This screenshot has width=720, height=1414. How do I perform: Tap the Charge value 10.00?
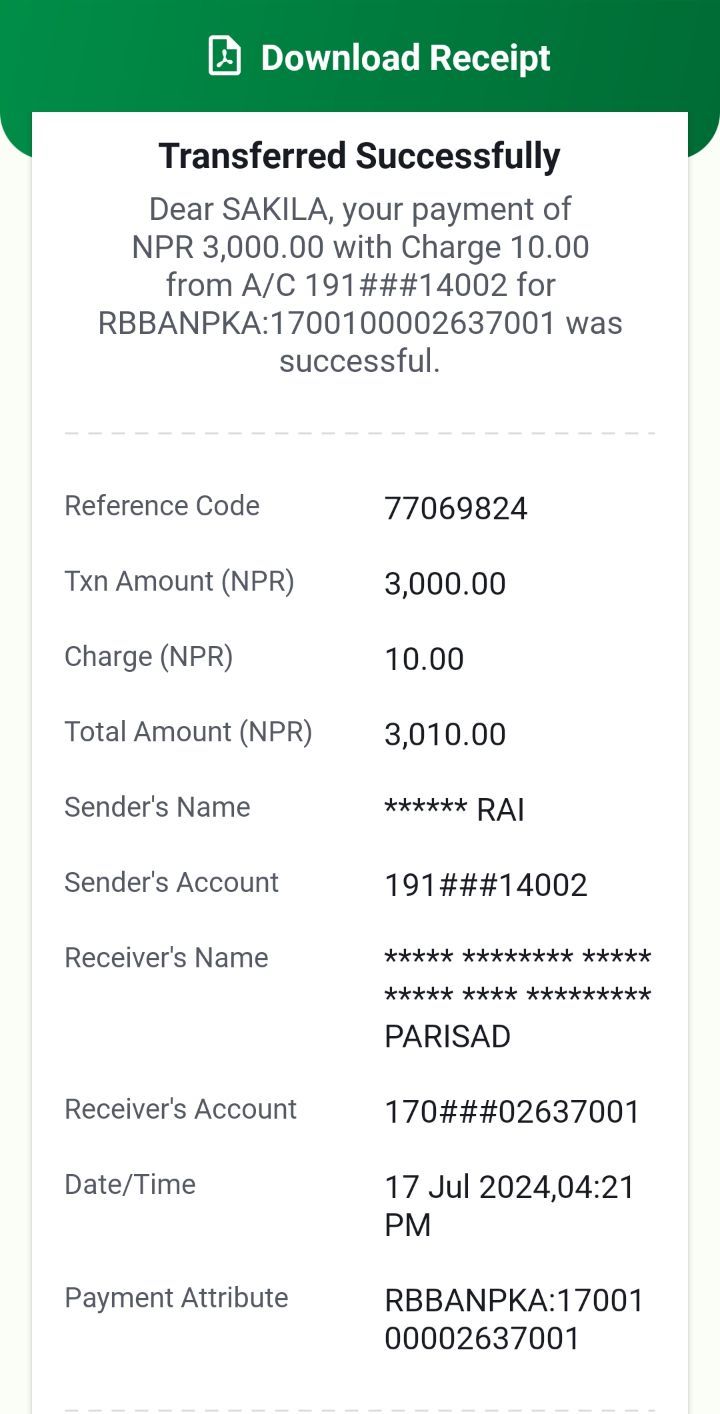coord(424,659)
